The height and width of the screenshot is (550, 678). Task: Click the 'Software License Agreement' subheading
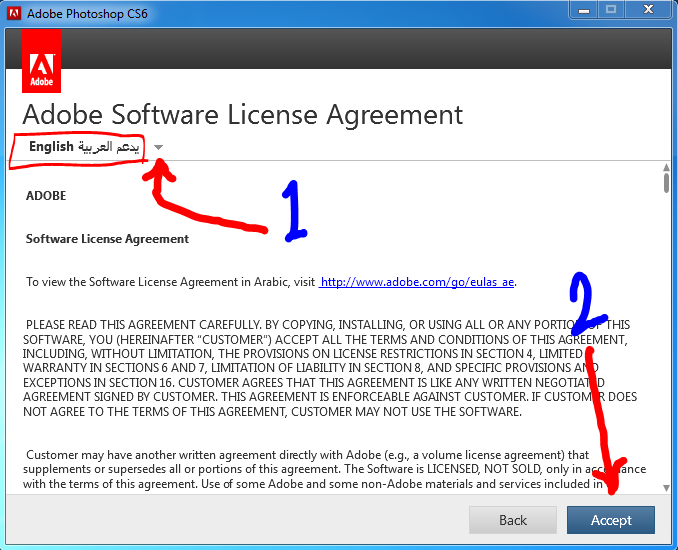107,239
